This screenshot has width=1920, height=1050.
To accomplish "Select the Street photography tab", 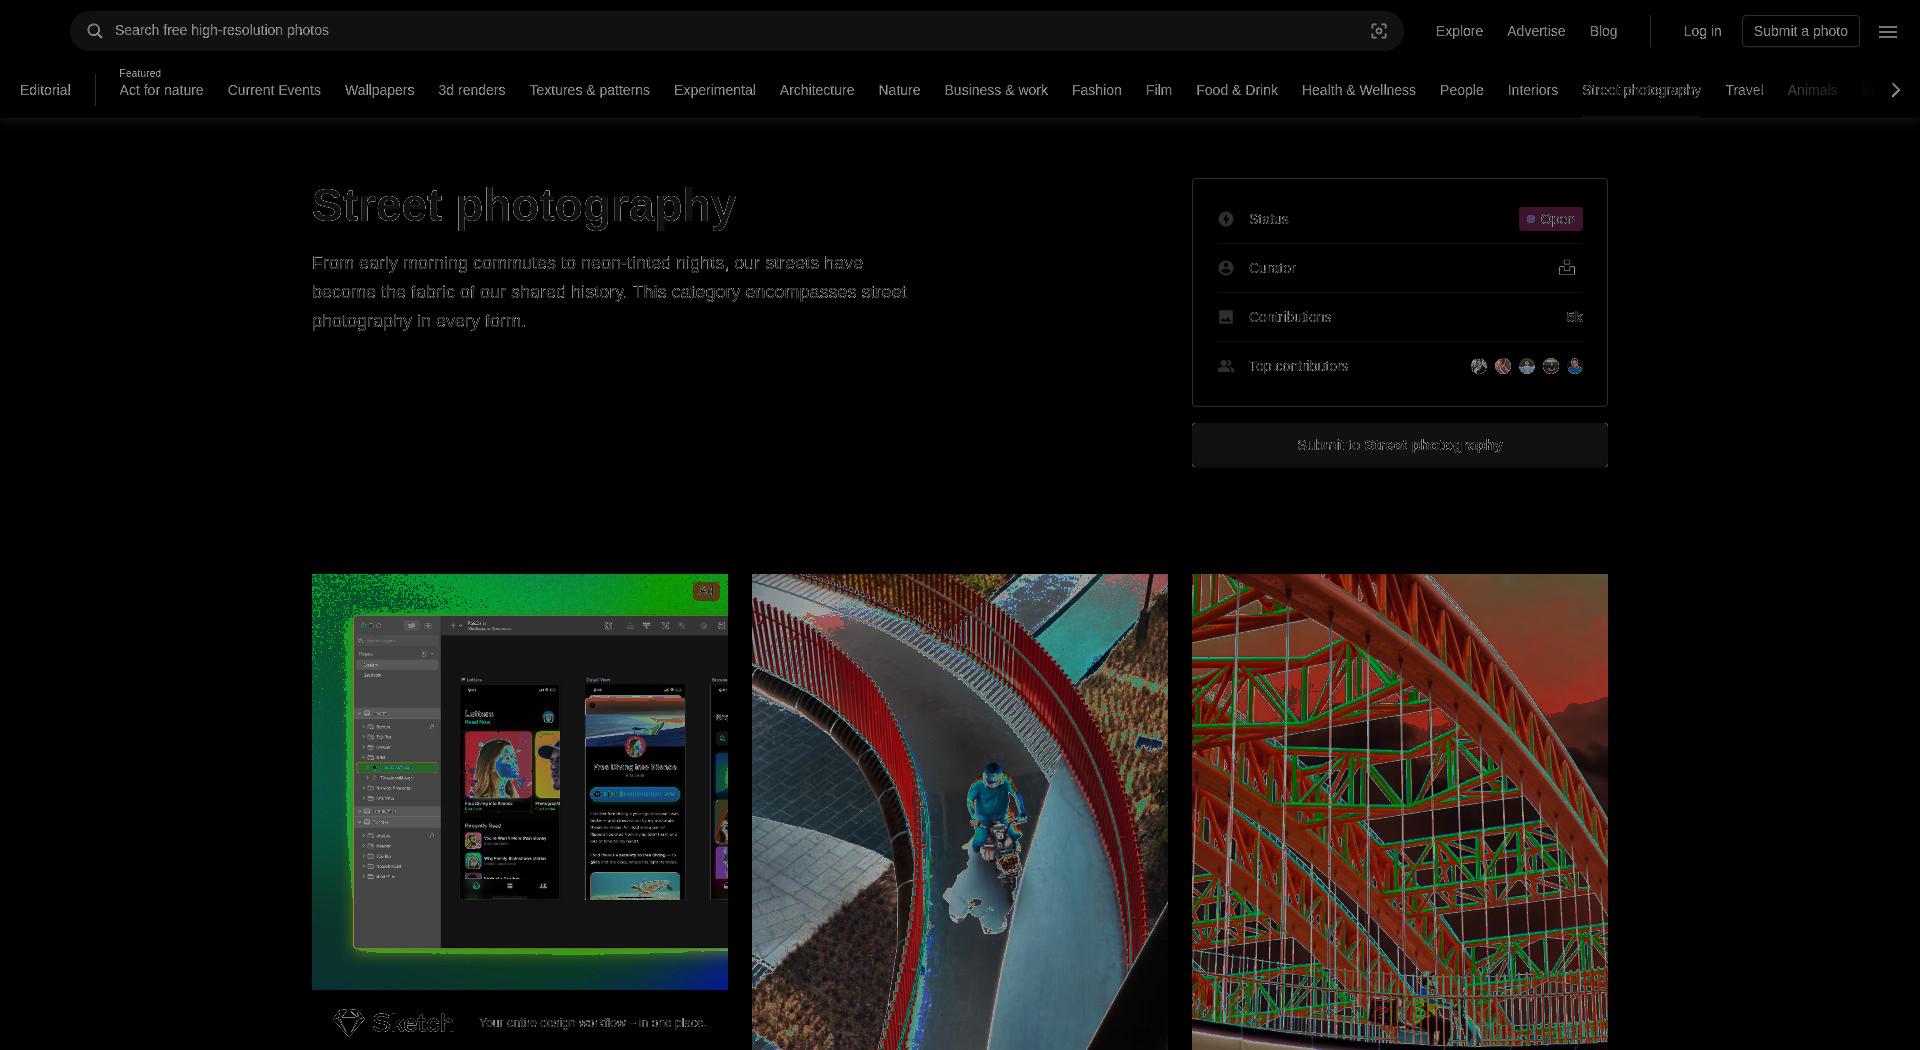I will tap(1641, 90).
